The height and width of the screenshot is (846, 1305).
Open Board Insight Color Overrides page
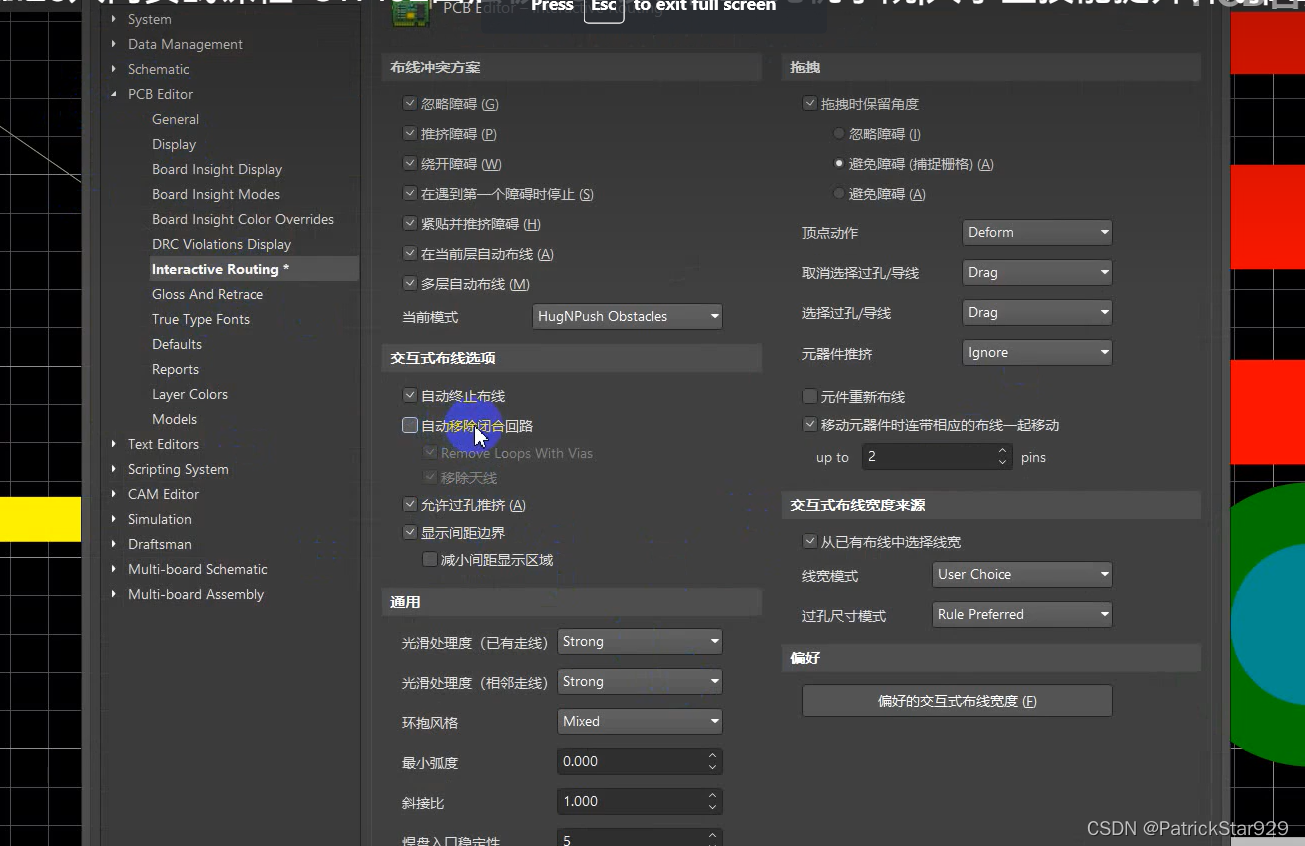243,219
